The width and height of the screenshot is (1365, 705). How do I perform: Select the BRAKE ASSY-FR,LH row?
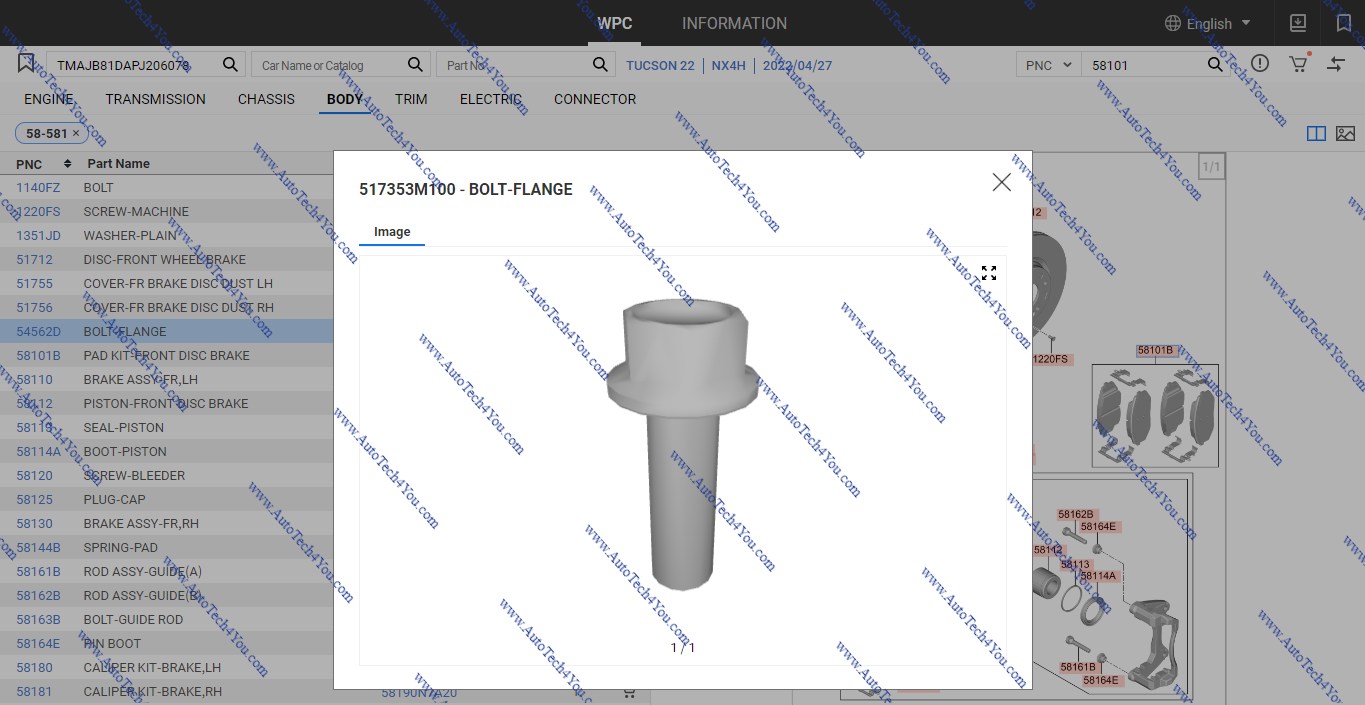[x=140, y=379]
